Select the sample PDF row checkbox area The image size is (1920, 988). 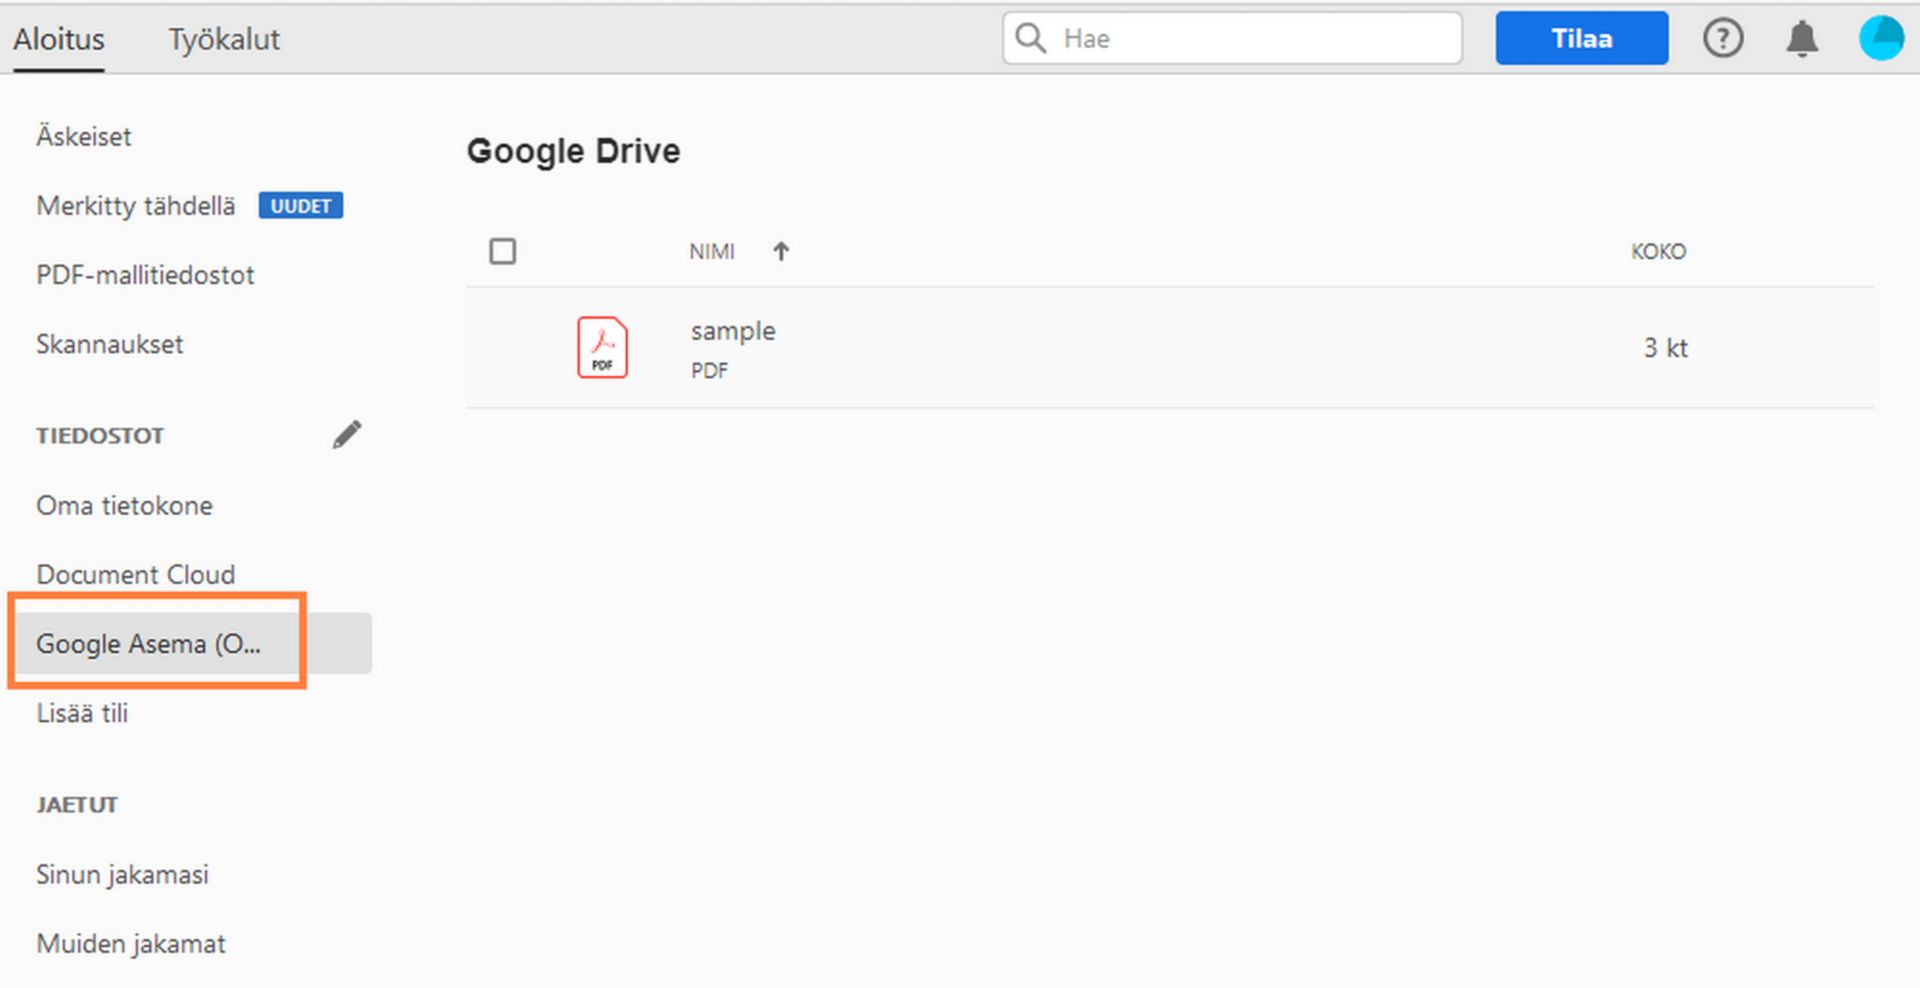point(503,347)
